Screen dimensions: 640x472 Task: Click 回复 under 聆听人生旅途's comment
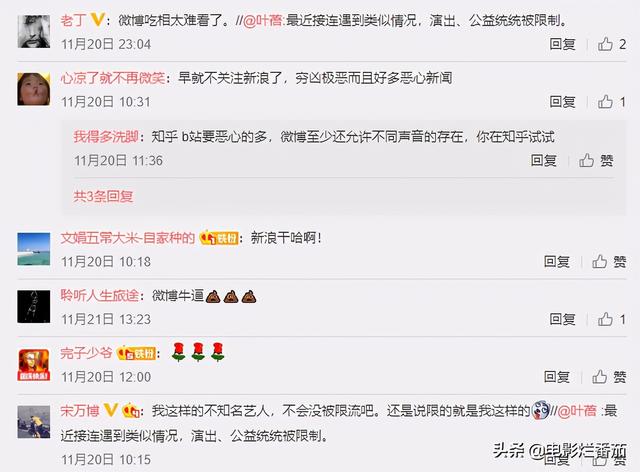(x=562, y=319)
